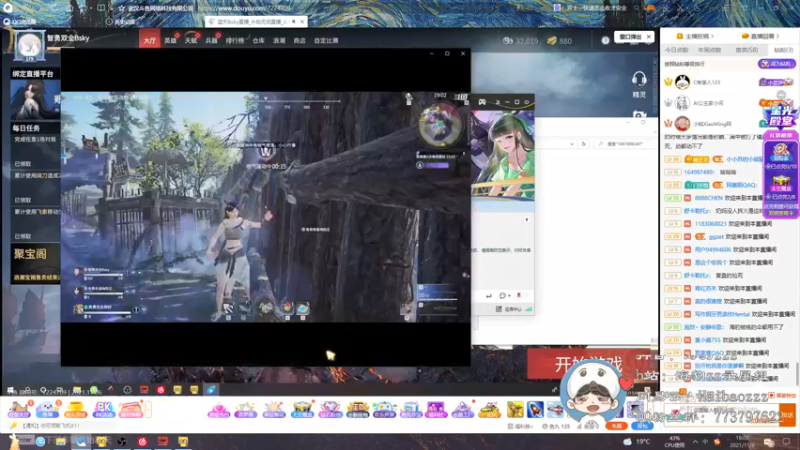Switch to the 本周贡献 ranking tab
800x450 pixels.
[709, 50]
